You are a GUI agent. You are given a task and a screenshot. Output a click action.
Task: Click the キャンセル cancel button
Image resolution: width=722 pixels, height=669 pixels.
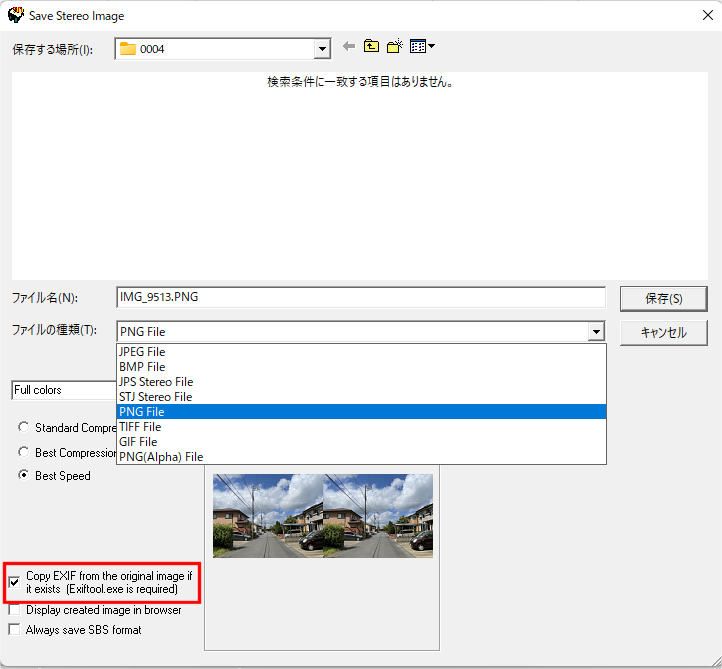(664, 332)
